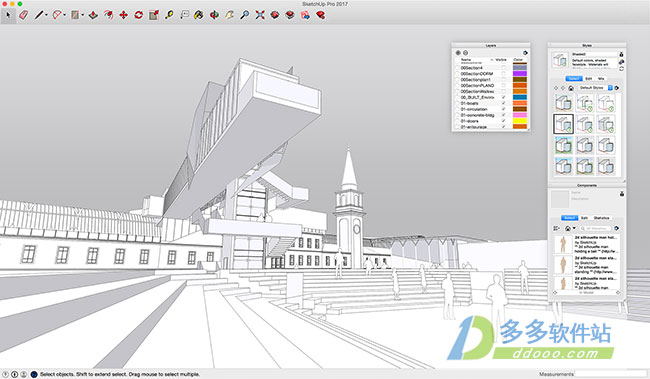Pick the Arc drawing tool
650x379 pixels.
56,15
